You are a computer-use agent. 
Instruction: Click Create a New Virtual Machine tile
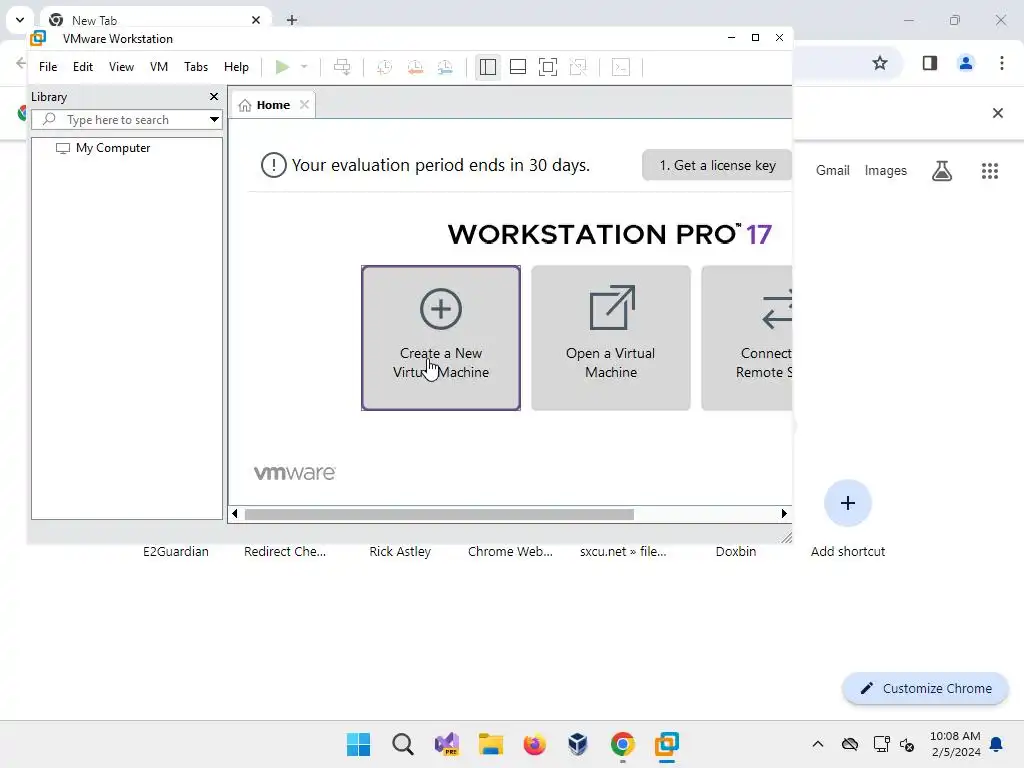tap(440, 338)
